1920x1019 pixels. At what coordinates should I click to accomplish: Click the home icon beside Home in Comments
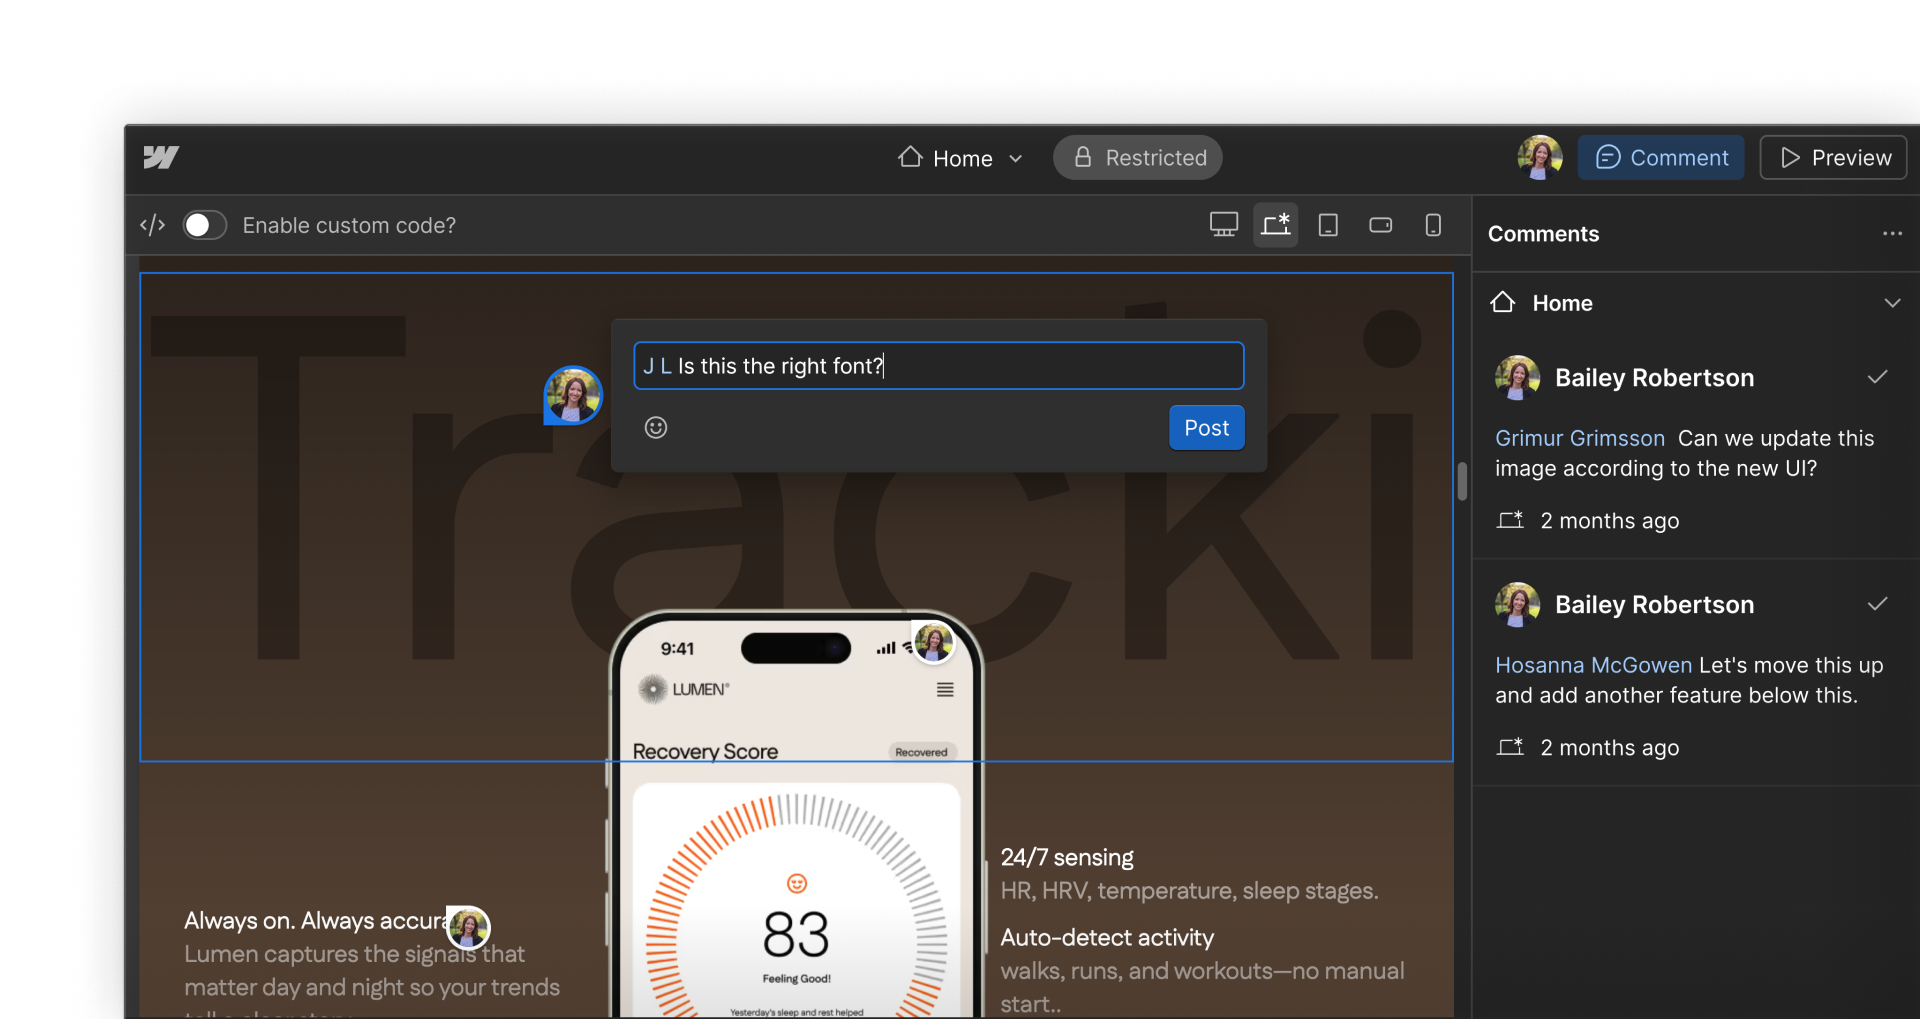1504,302
